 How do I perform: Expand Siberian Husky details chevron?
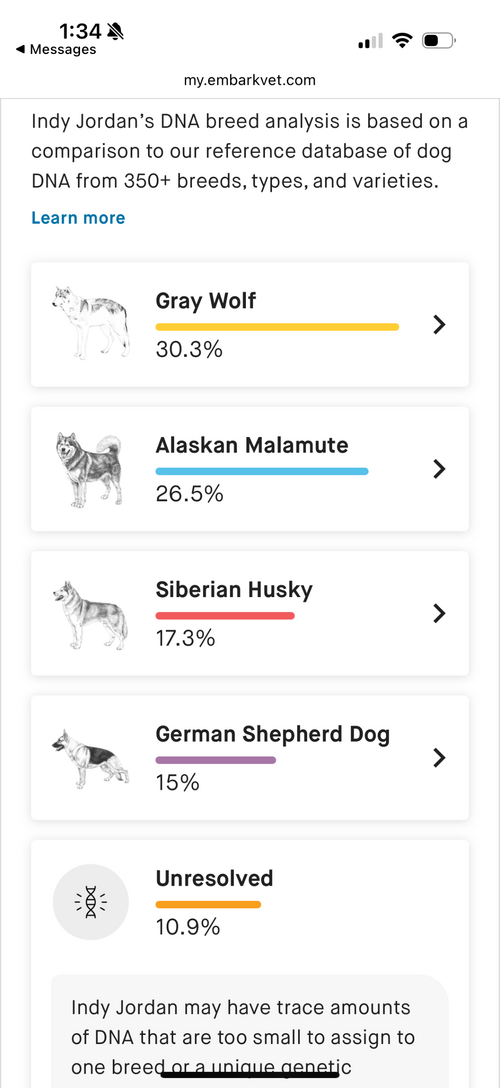tap(438, 613)
